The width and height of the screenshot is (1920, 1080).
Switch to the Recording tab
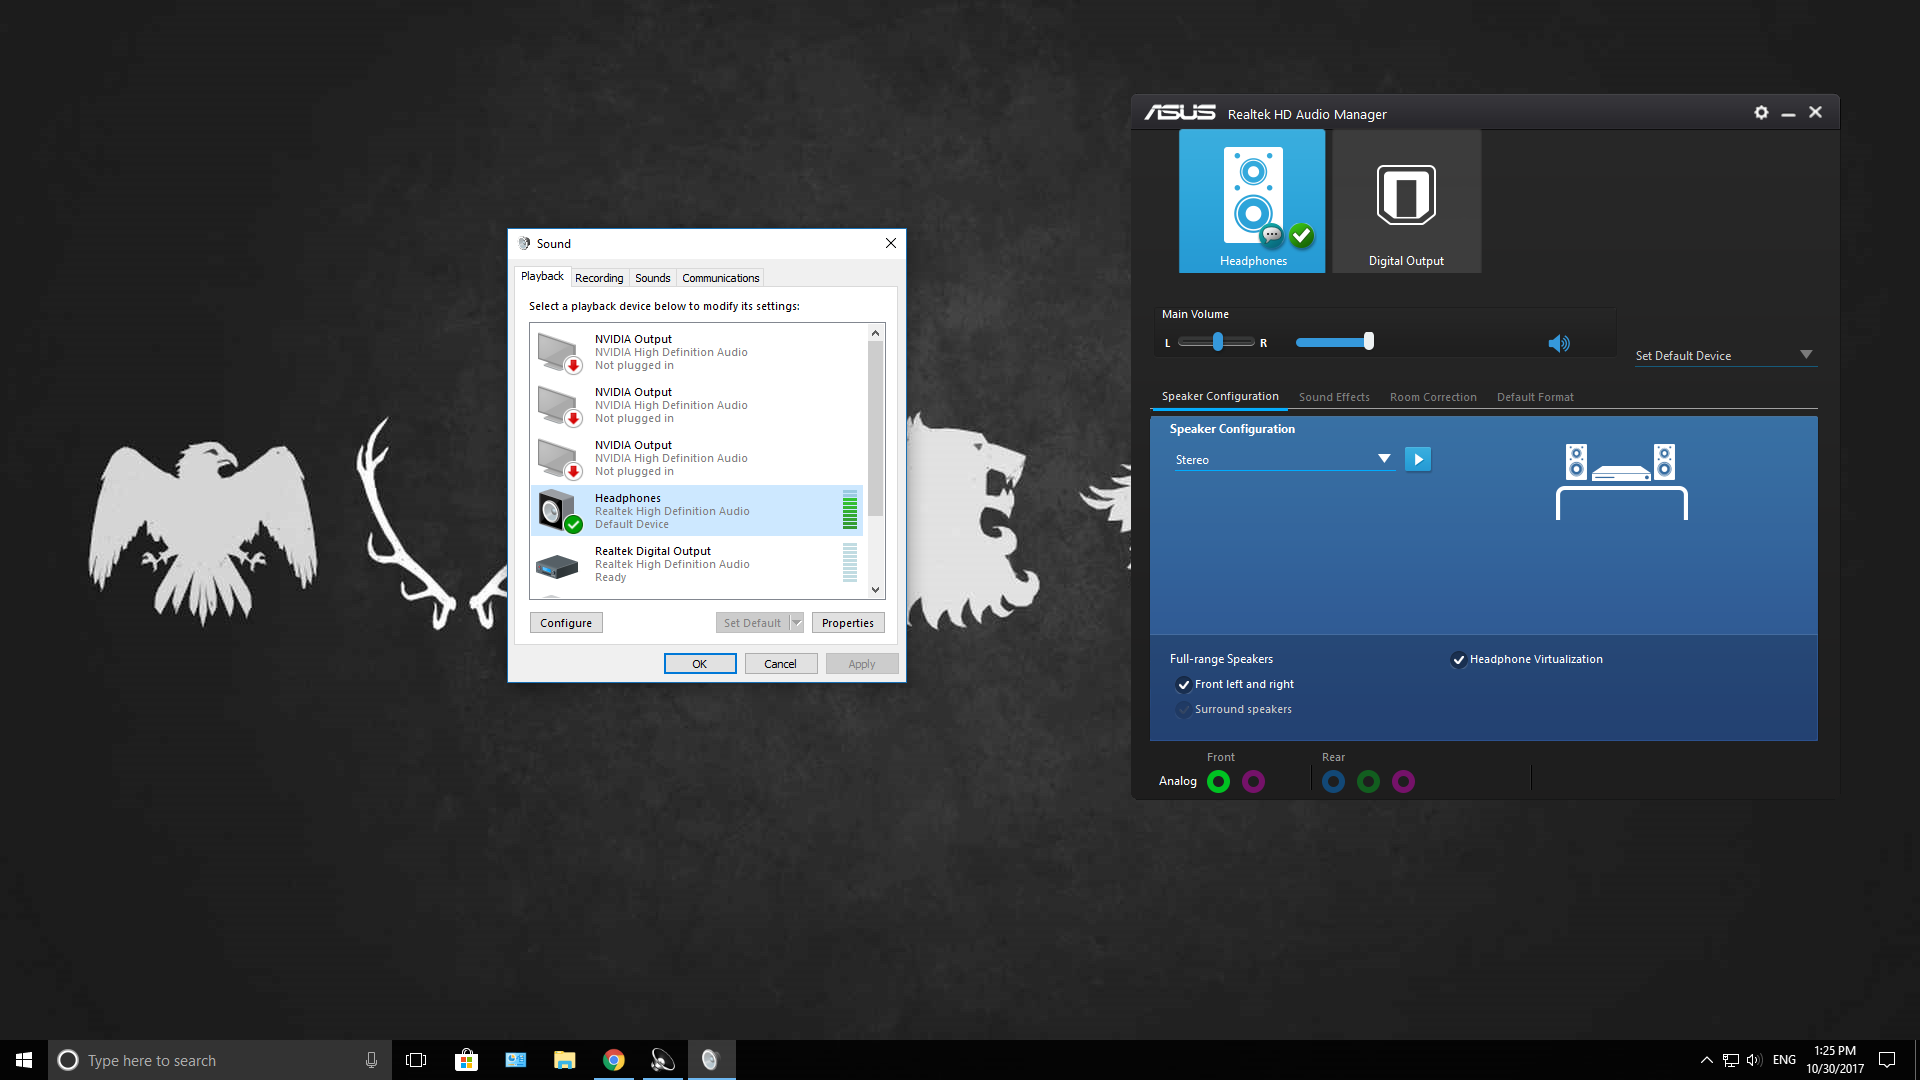tap(599, 278)
